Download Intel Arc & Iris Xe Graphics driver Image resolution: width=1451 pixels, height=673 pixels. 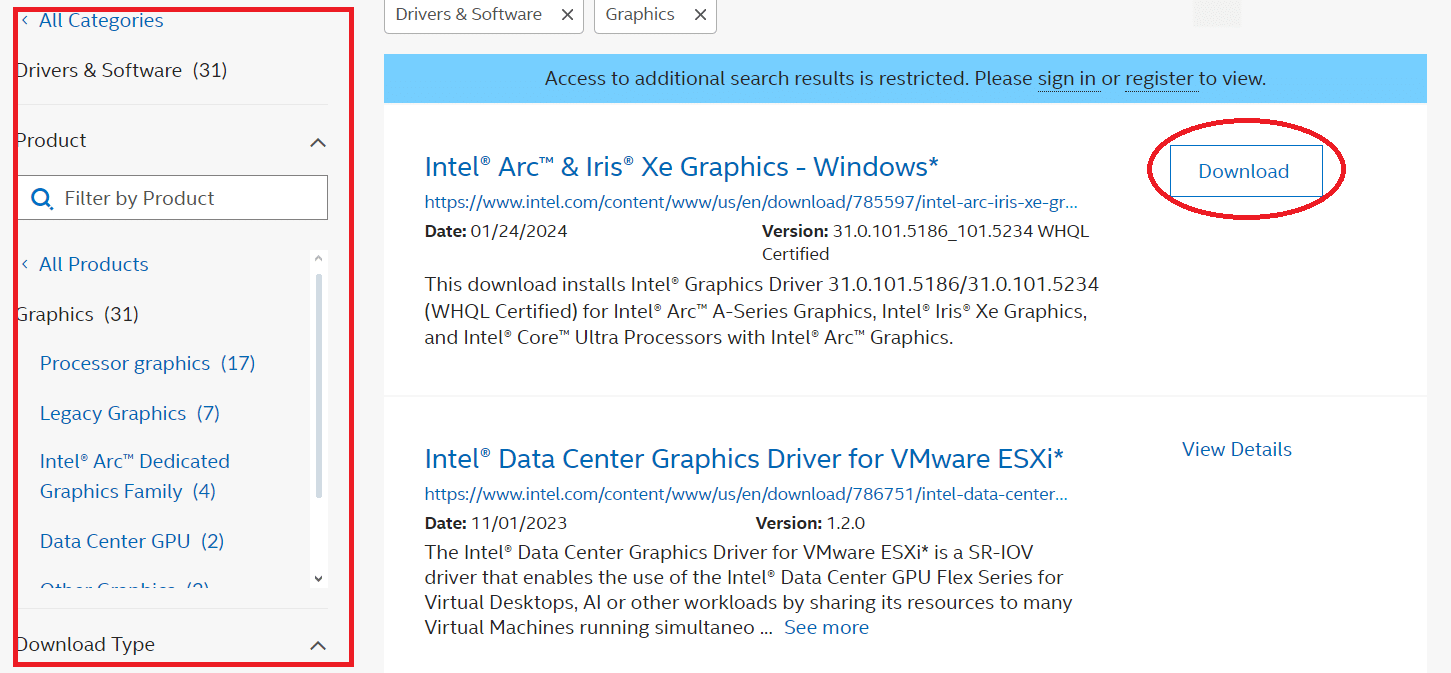coord(1243,171)
